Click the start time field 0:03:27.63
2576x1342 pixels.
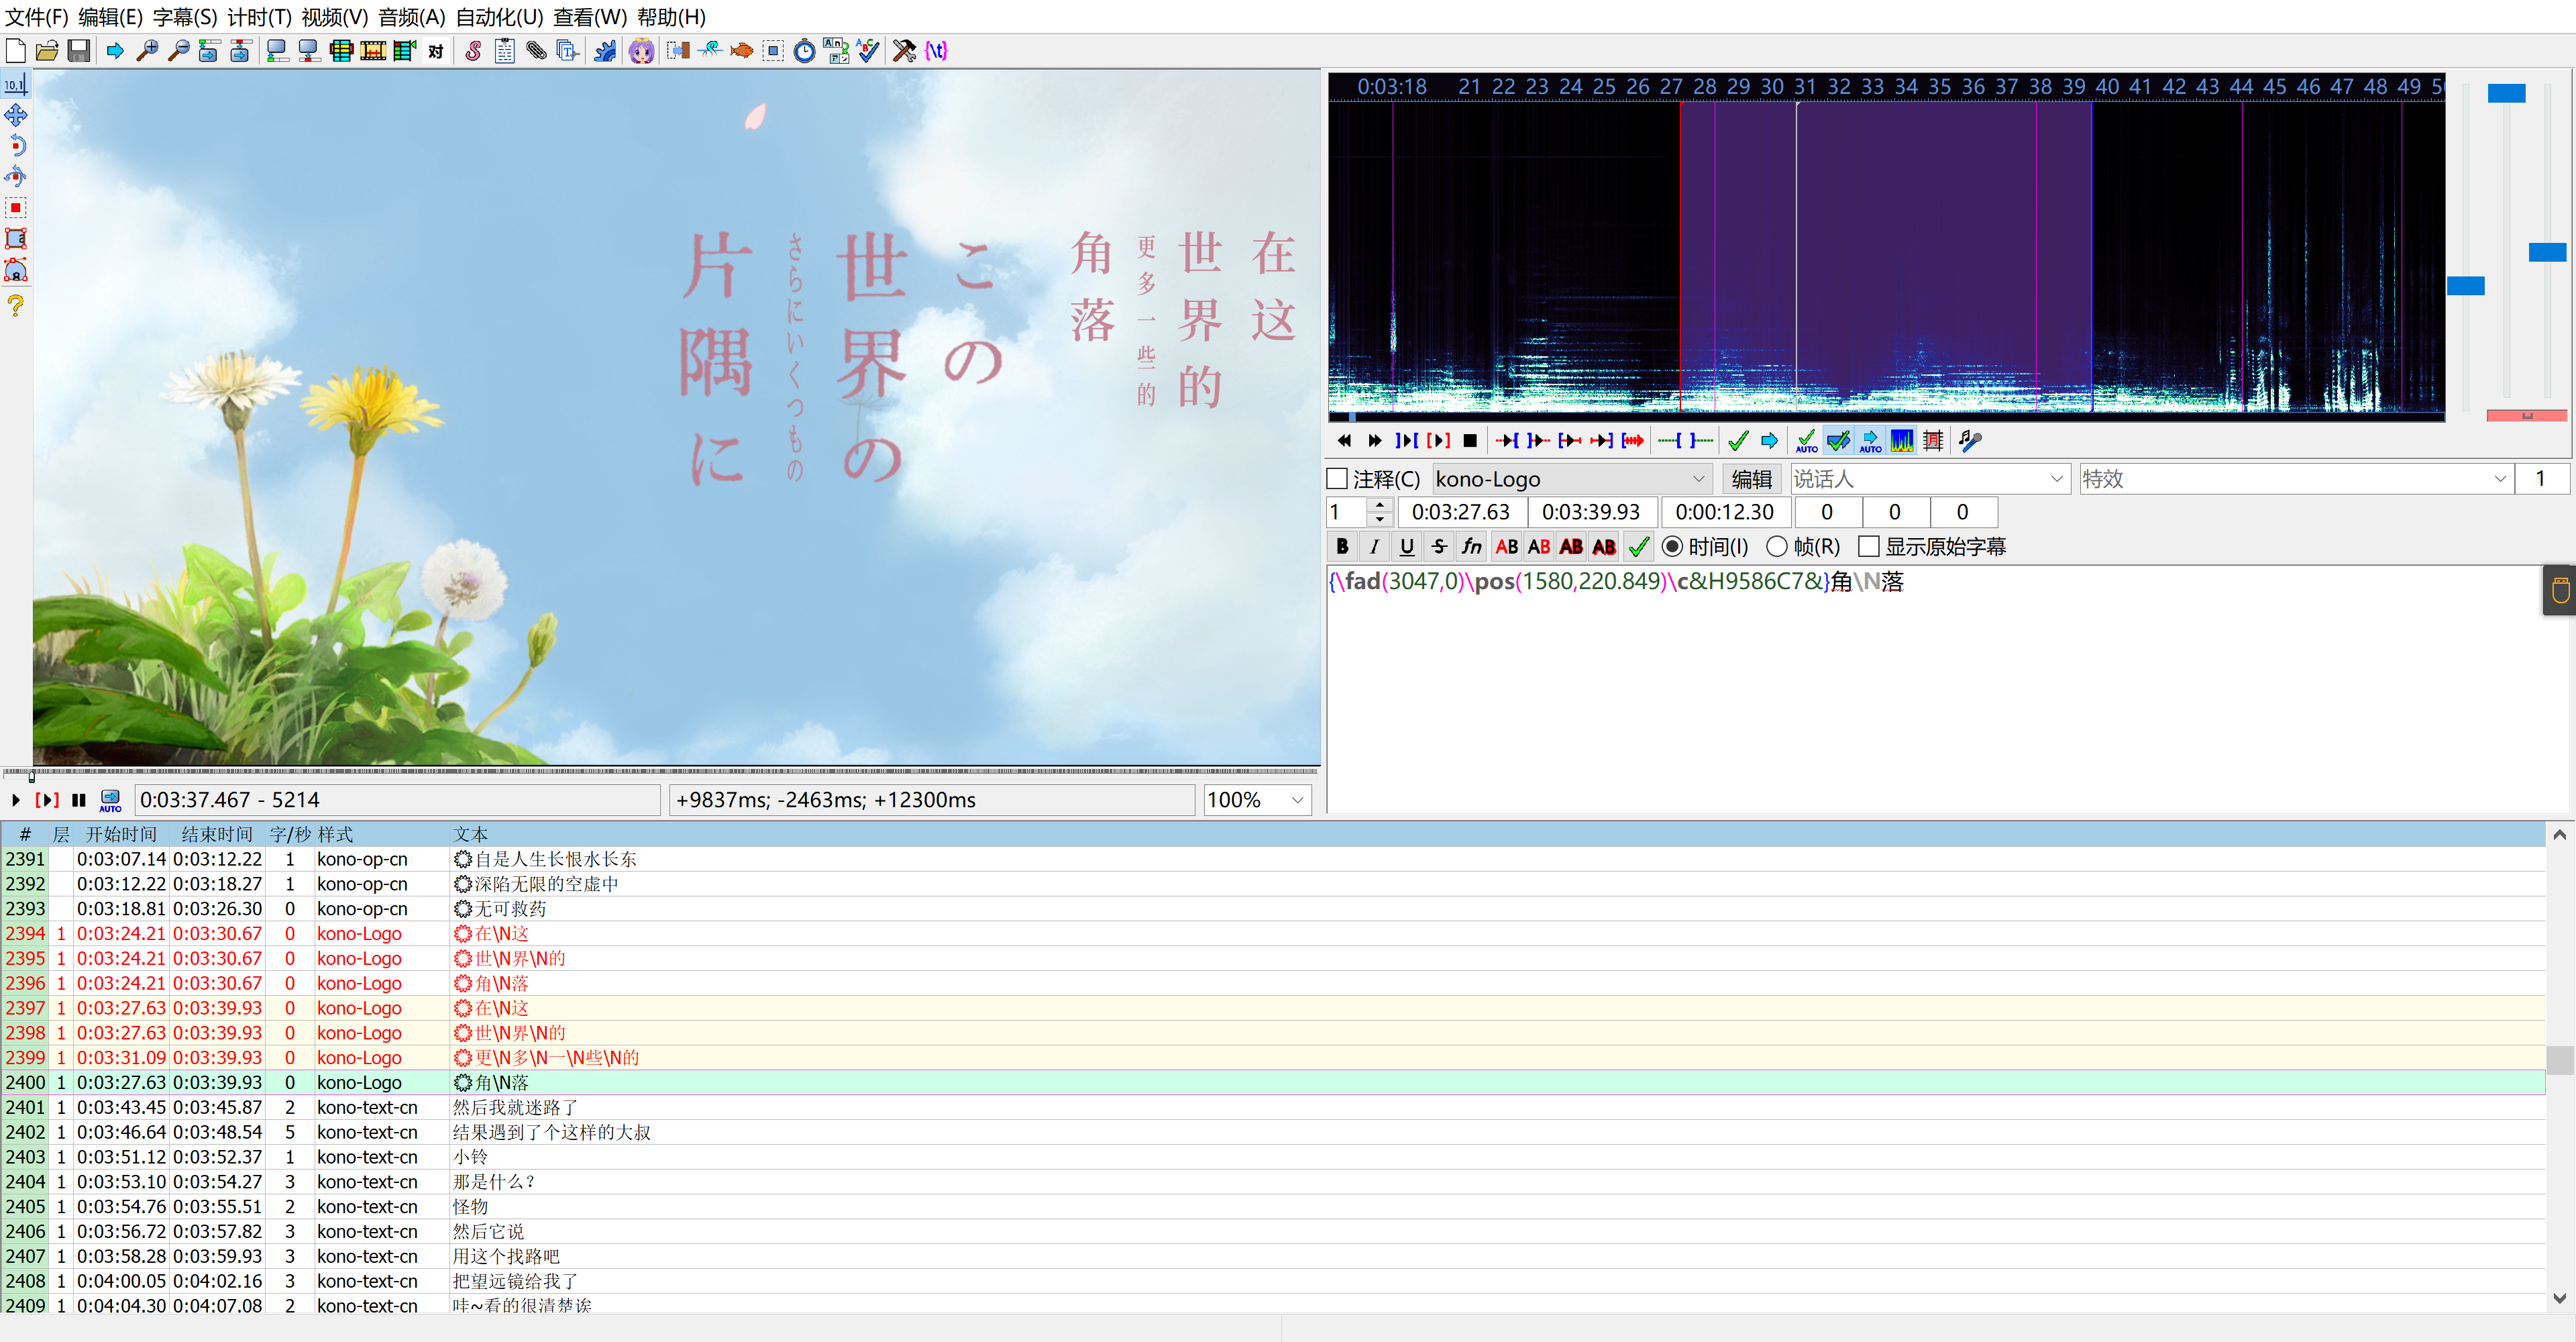(1461, 513)
